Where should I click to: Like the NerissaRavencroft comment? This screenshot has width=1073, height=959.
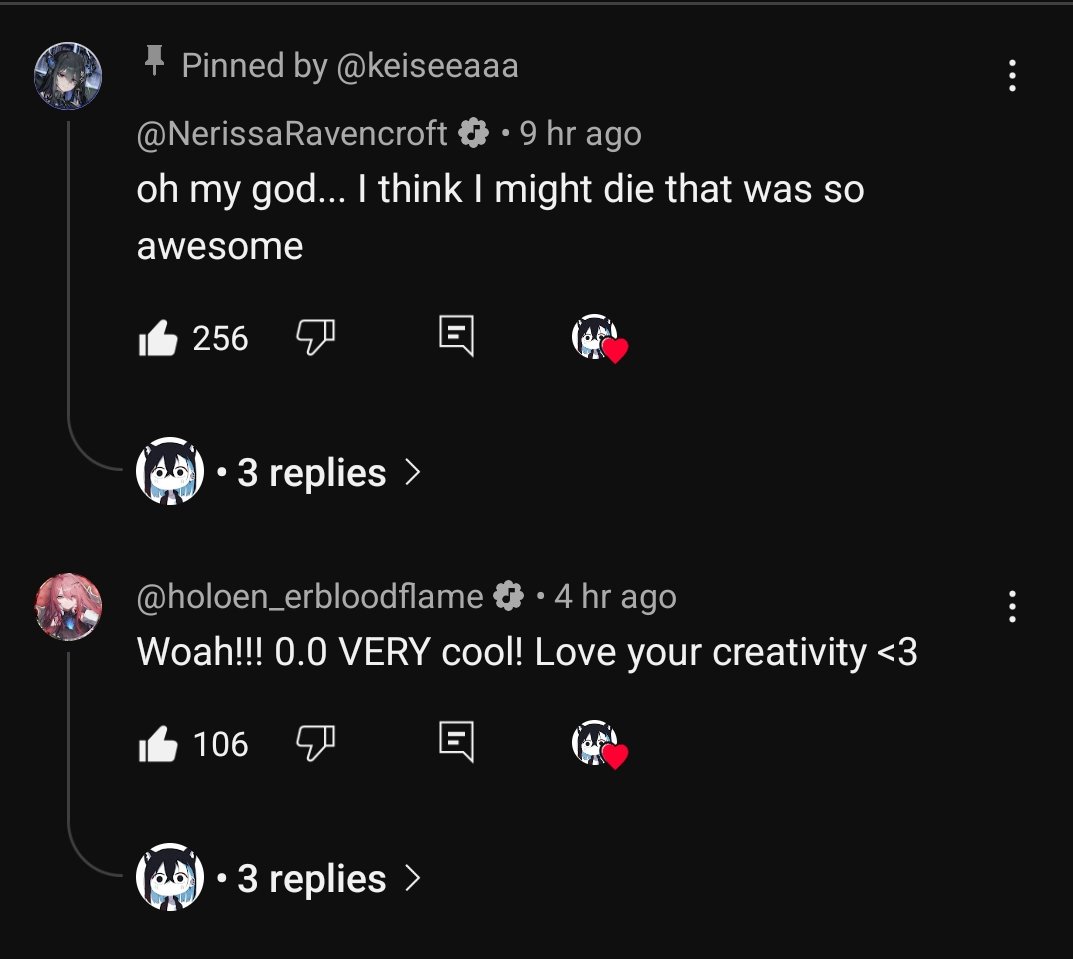pos(158,339)
